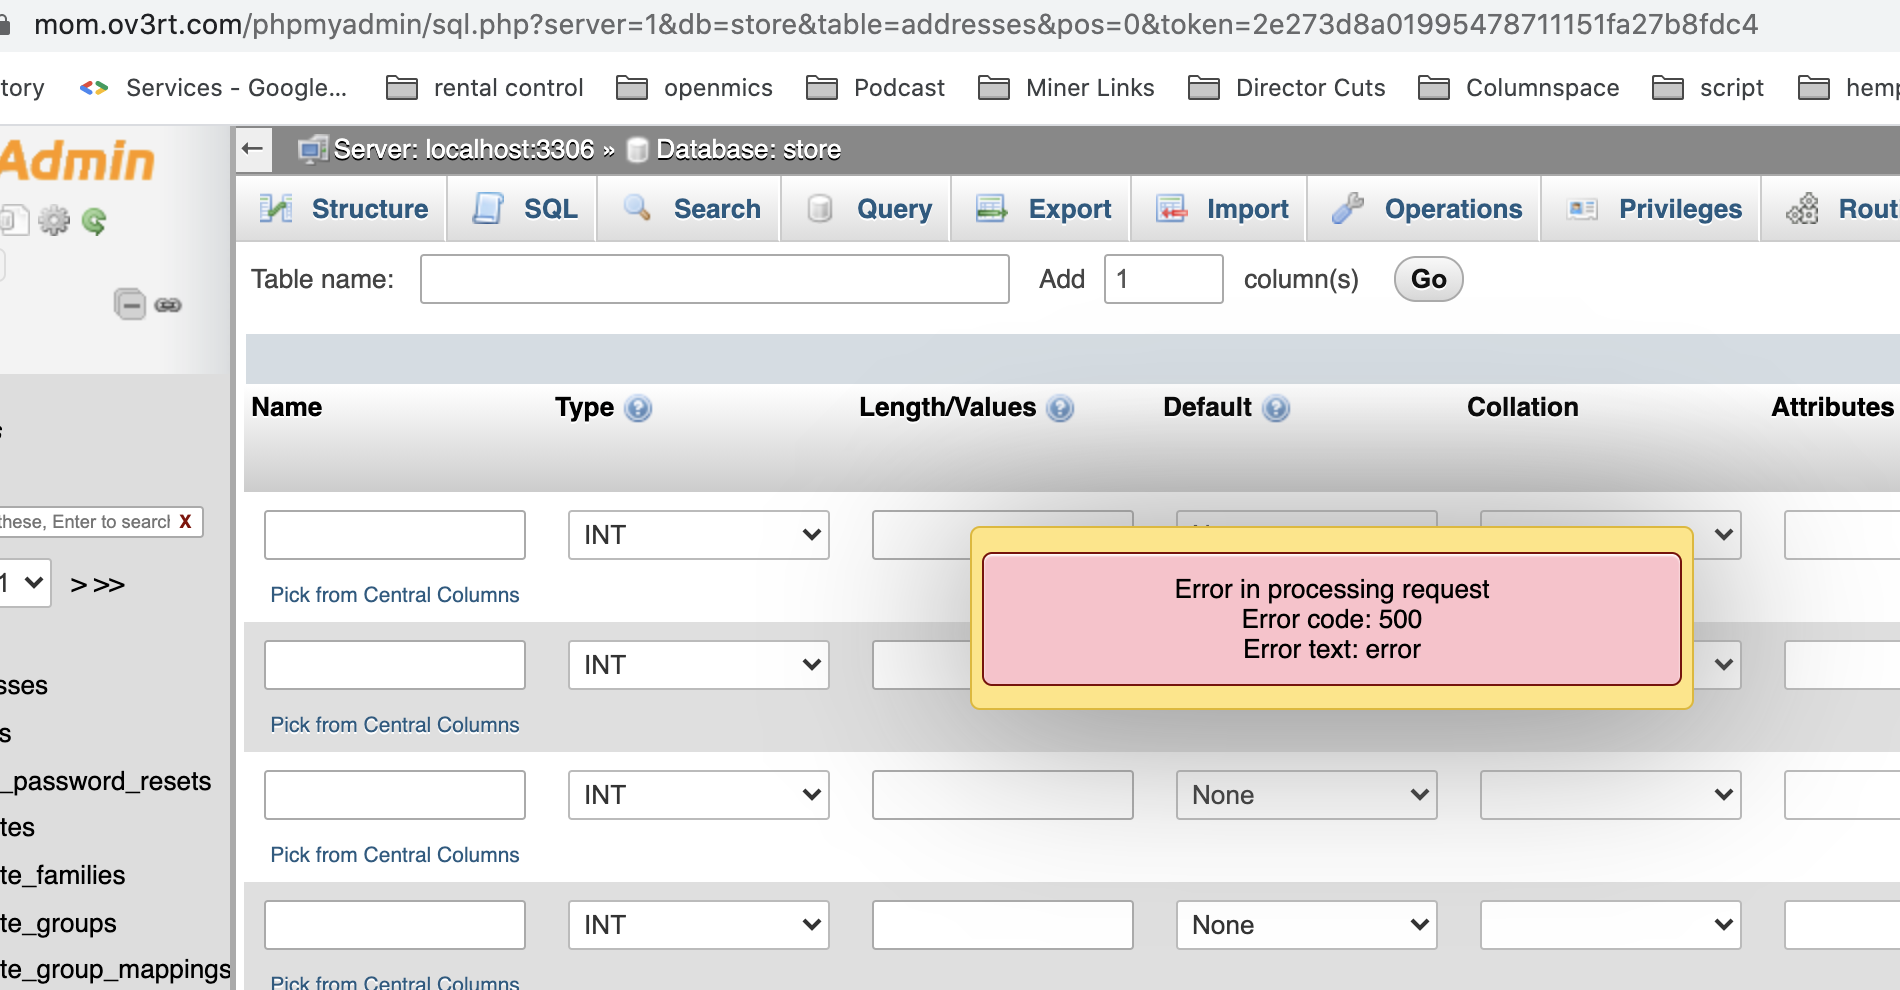Open Services - Google bookmark

(214, 88)
